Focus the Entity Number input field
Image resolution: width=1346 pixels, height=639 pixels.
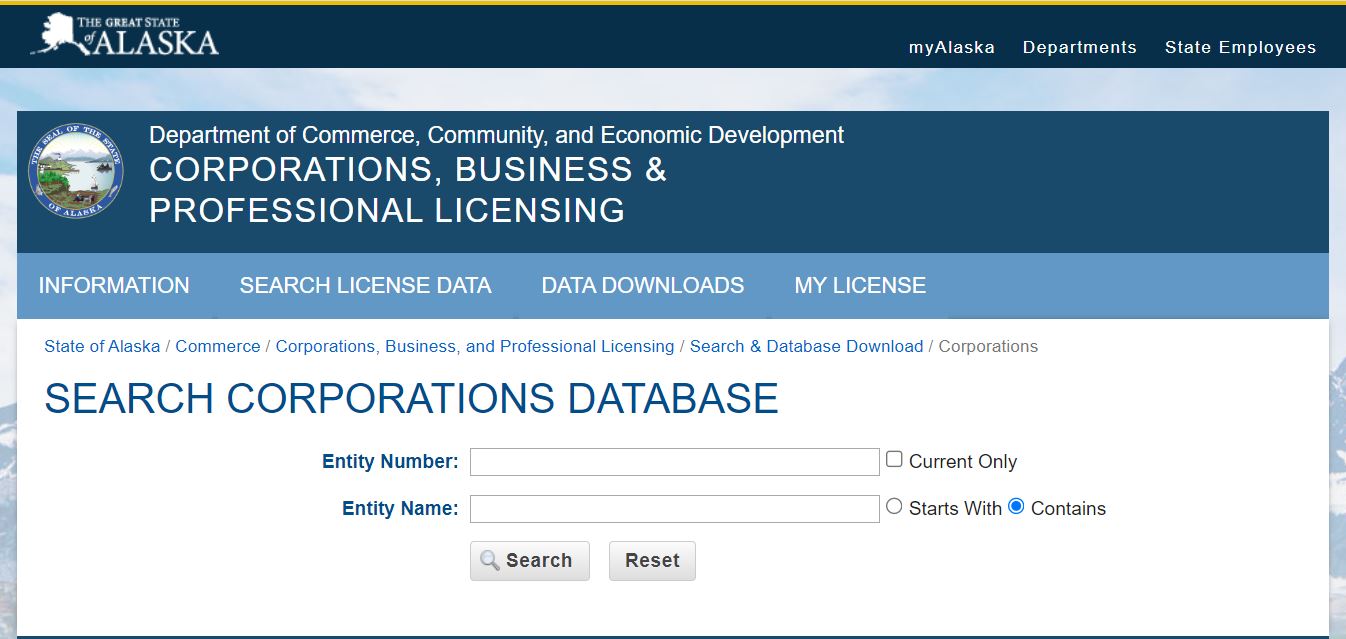675,462
